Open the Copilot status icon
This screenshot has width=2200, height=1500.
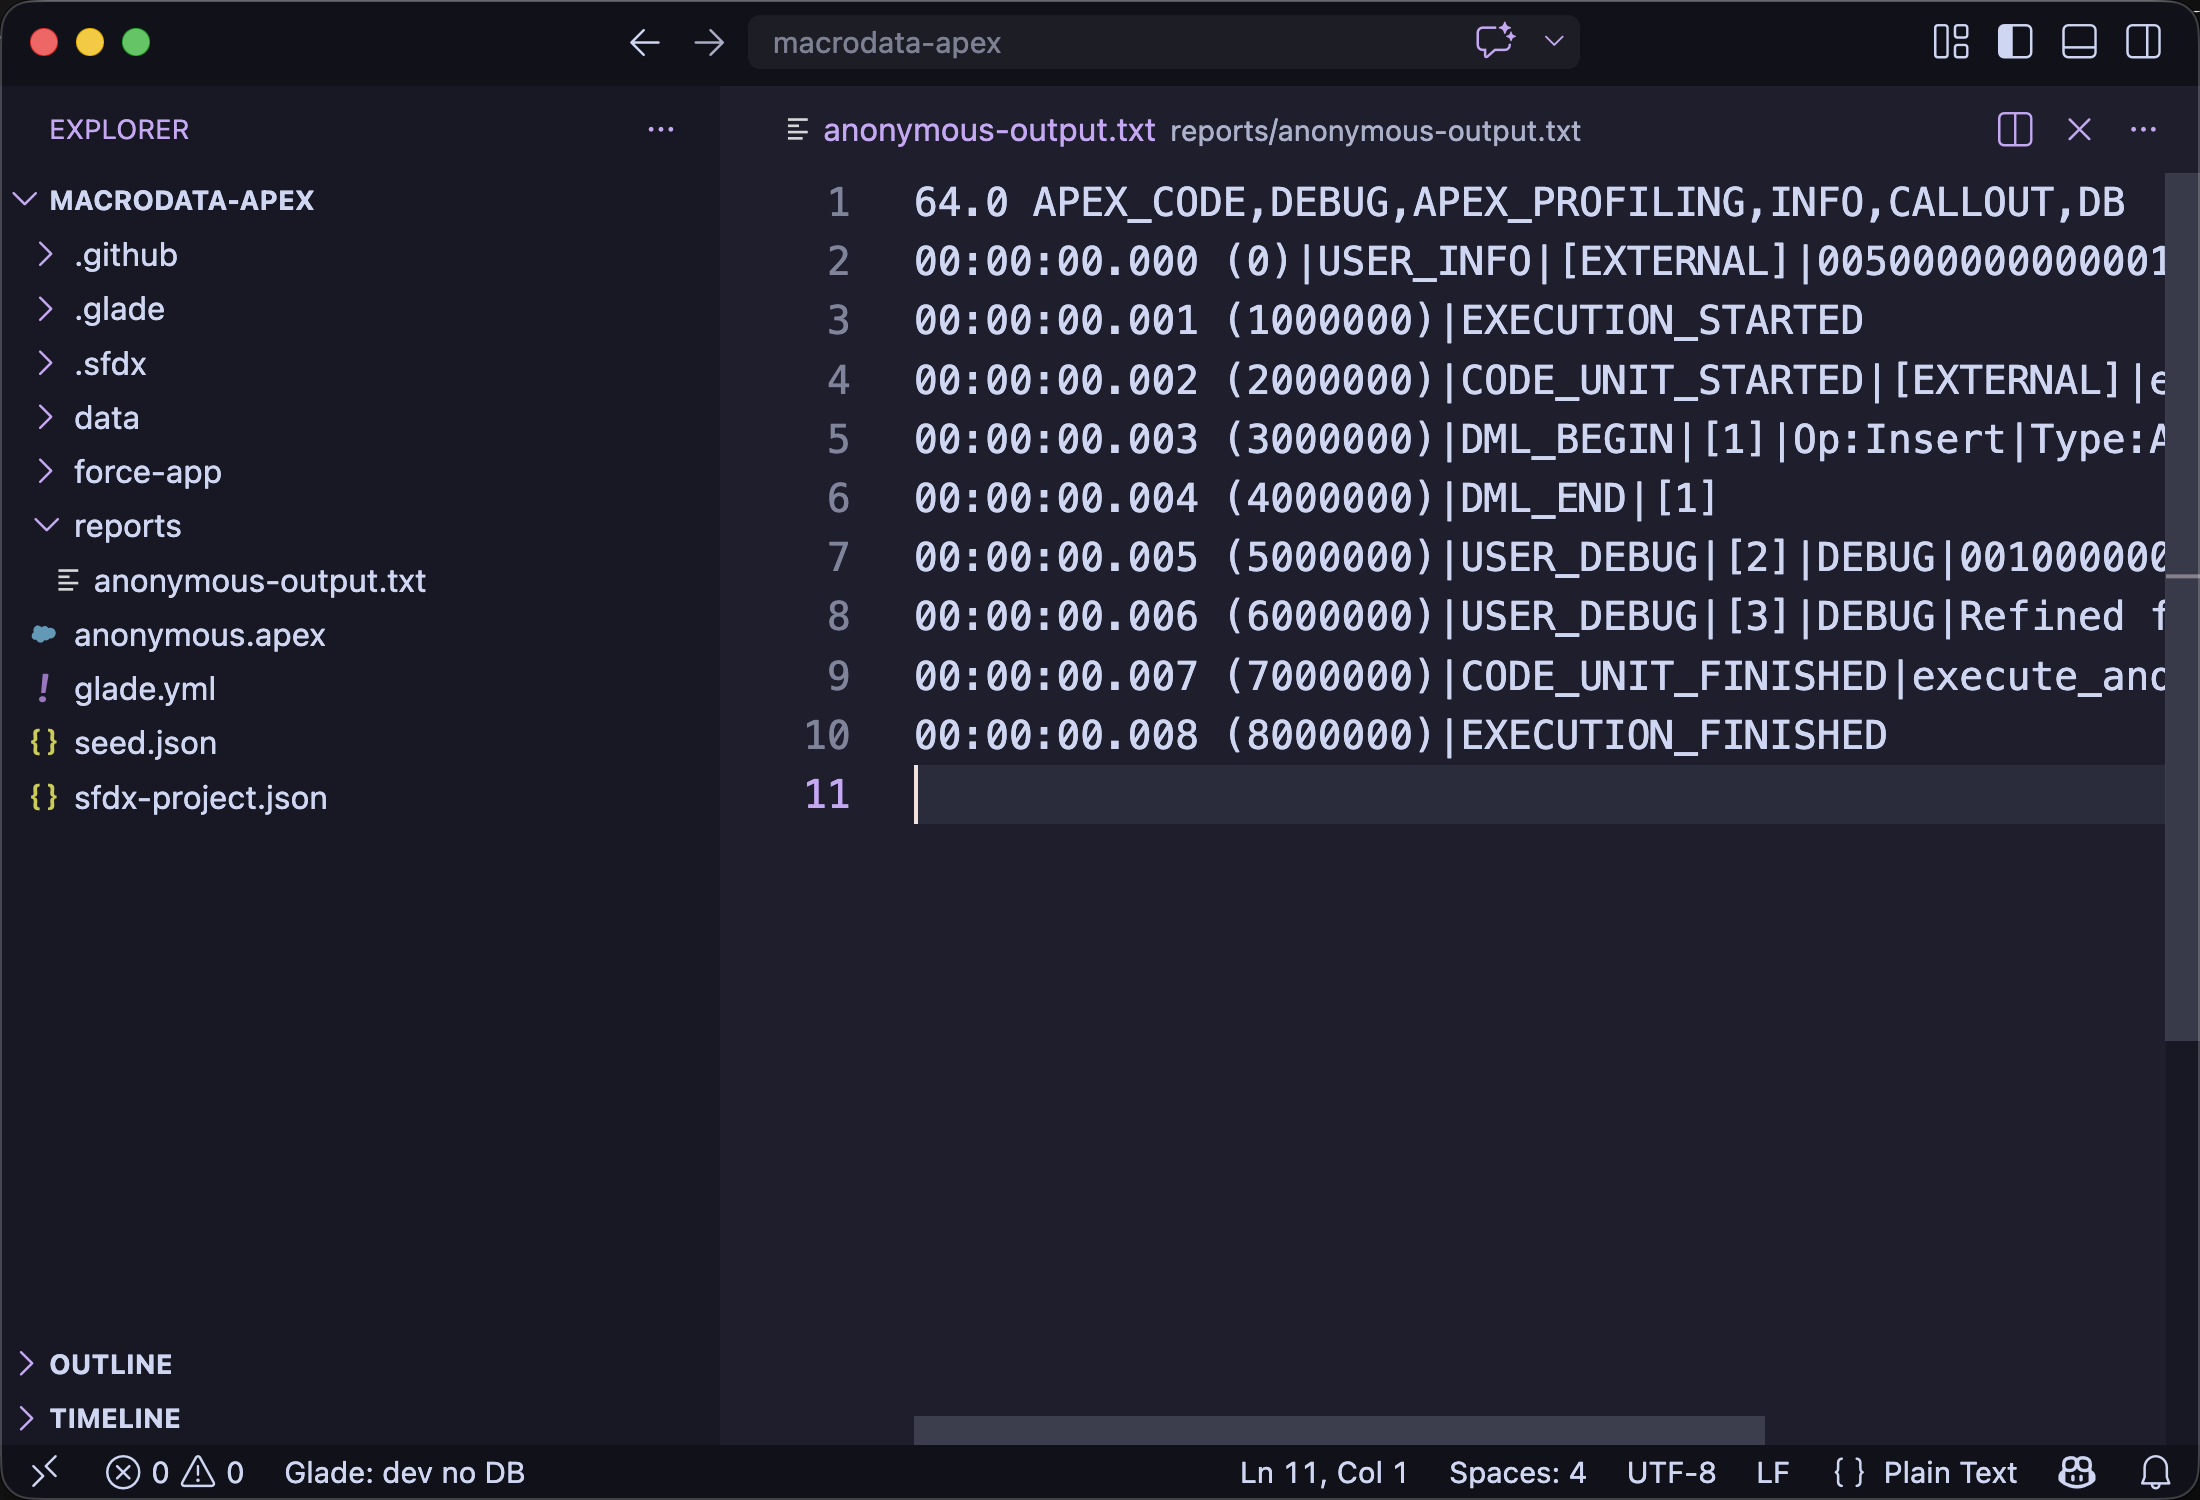2077,1472
